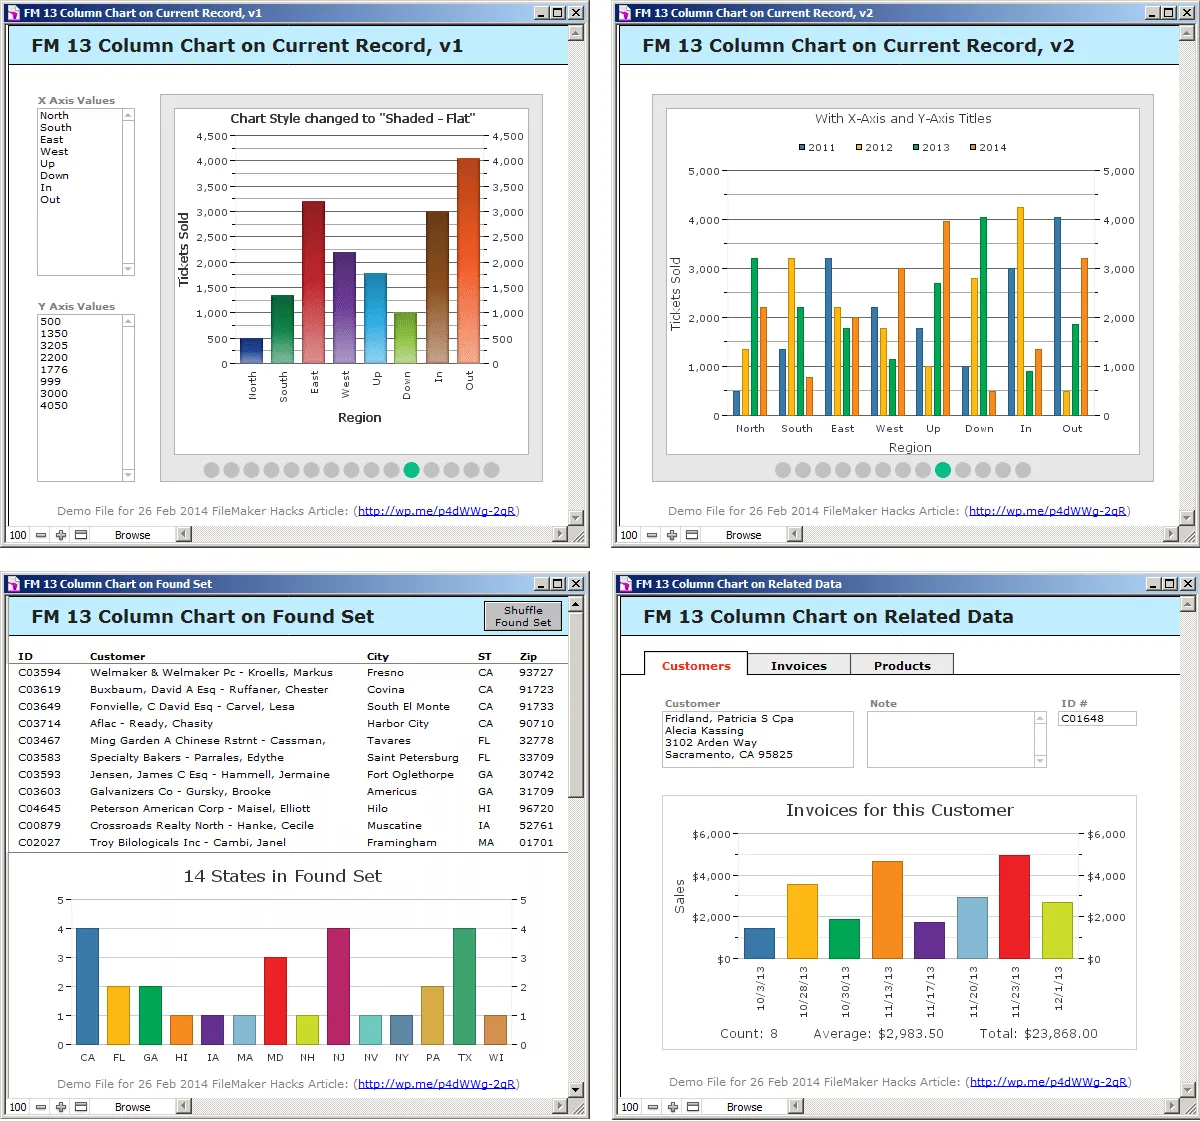Open Browse mode popup in v1 window
This screenshot has height=1121, width=1200.
[x=133, y=535]
